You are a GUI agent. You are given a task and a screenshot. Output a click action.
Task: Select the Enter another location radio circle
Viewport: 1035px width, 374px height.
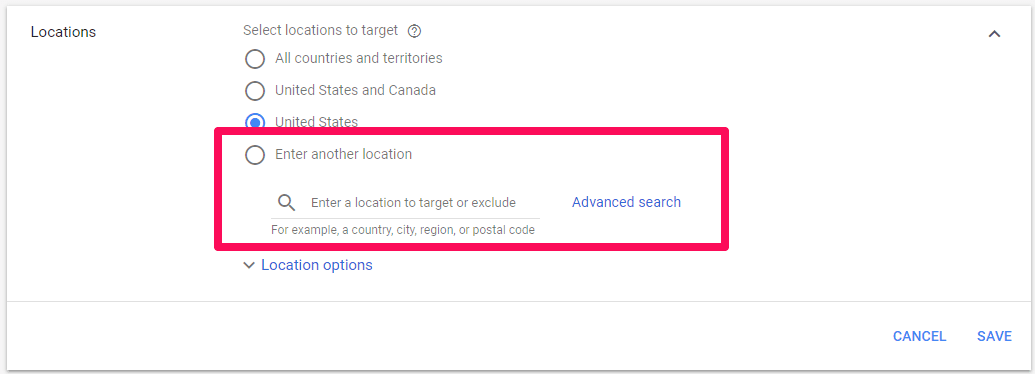click(255, 155)
